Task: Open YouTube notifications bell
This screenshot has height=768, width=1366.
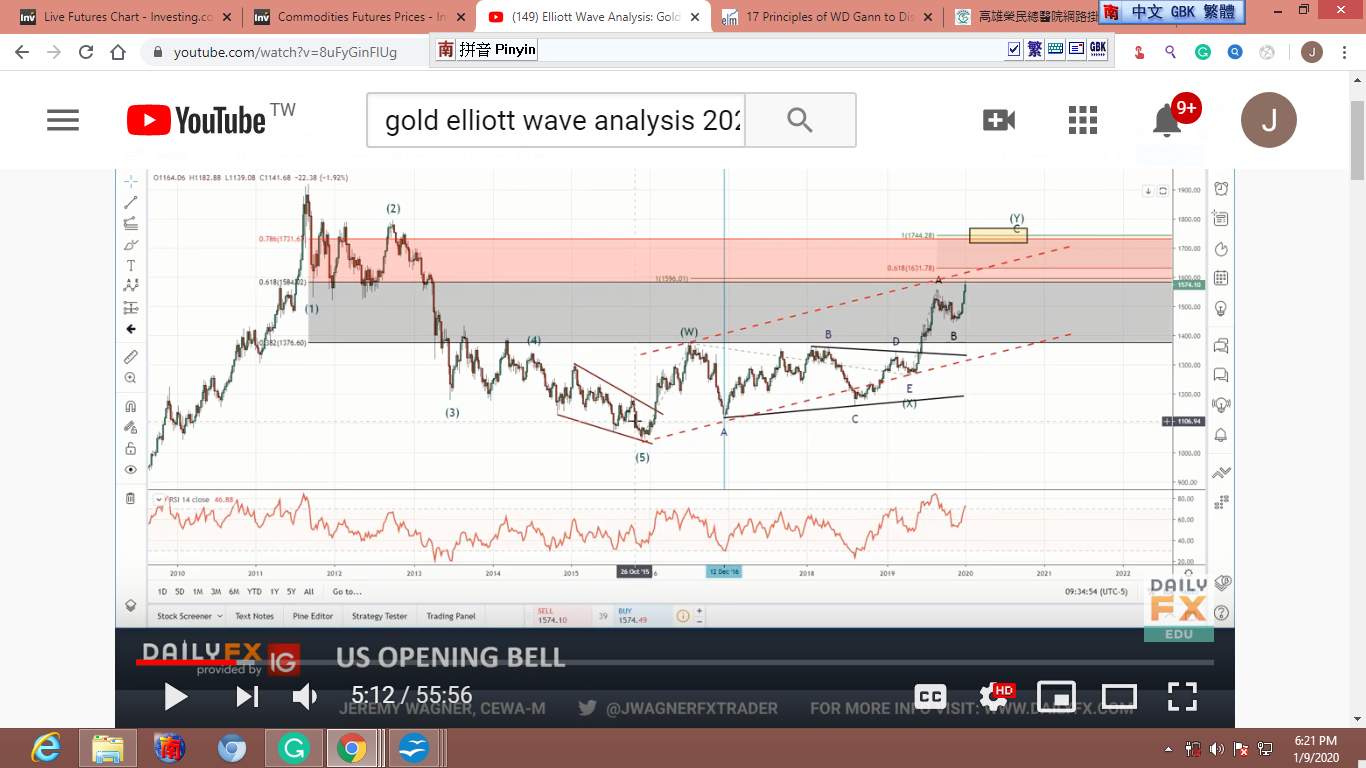Action: 1167,120
